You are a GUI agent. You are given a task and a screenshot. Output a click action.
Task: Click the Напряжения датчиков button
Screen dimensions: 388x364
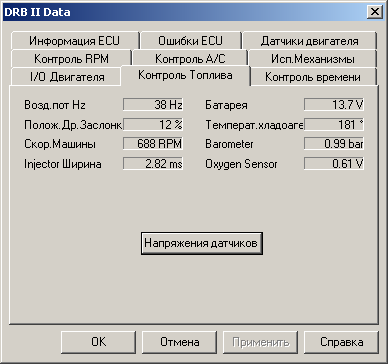point(202,243)
